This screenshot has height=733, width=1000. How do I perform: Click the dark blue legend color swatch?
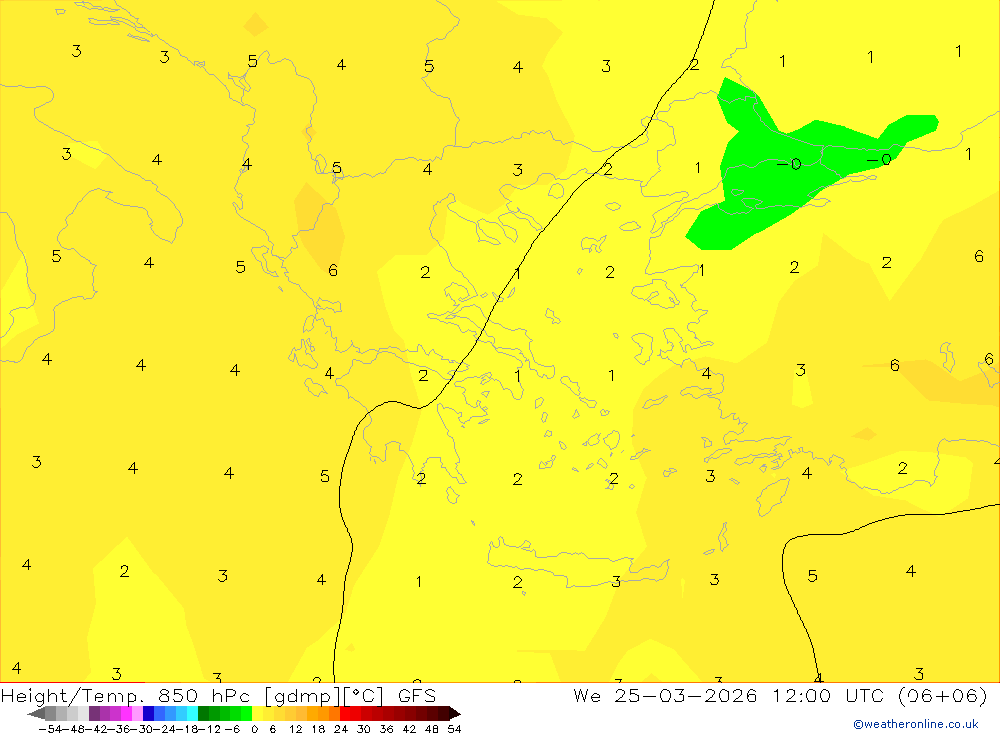click(x=149, y=713)
